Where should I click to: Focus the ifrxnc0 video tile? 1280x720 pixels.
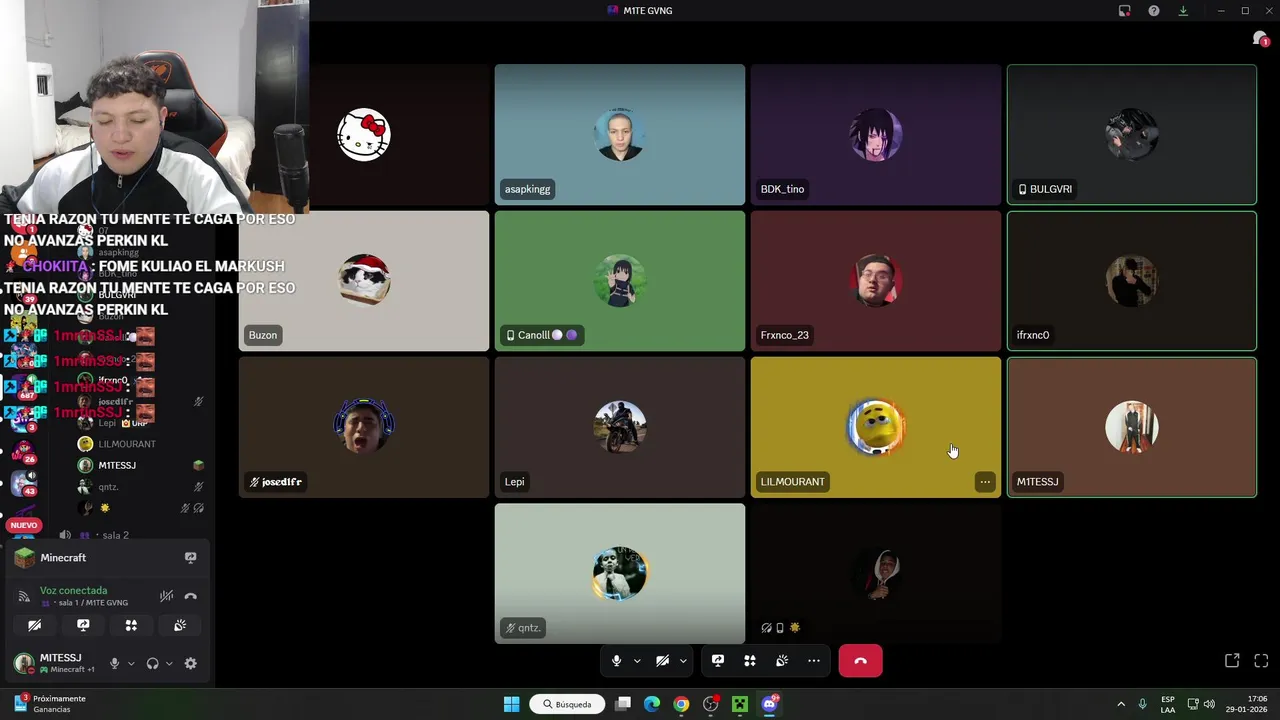tap(1132, 281)
